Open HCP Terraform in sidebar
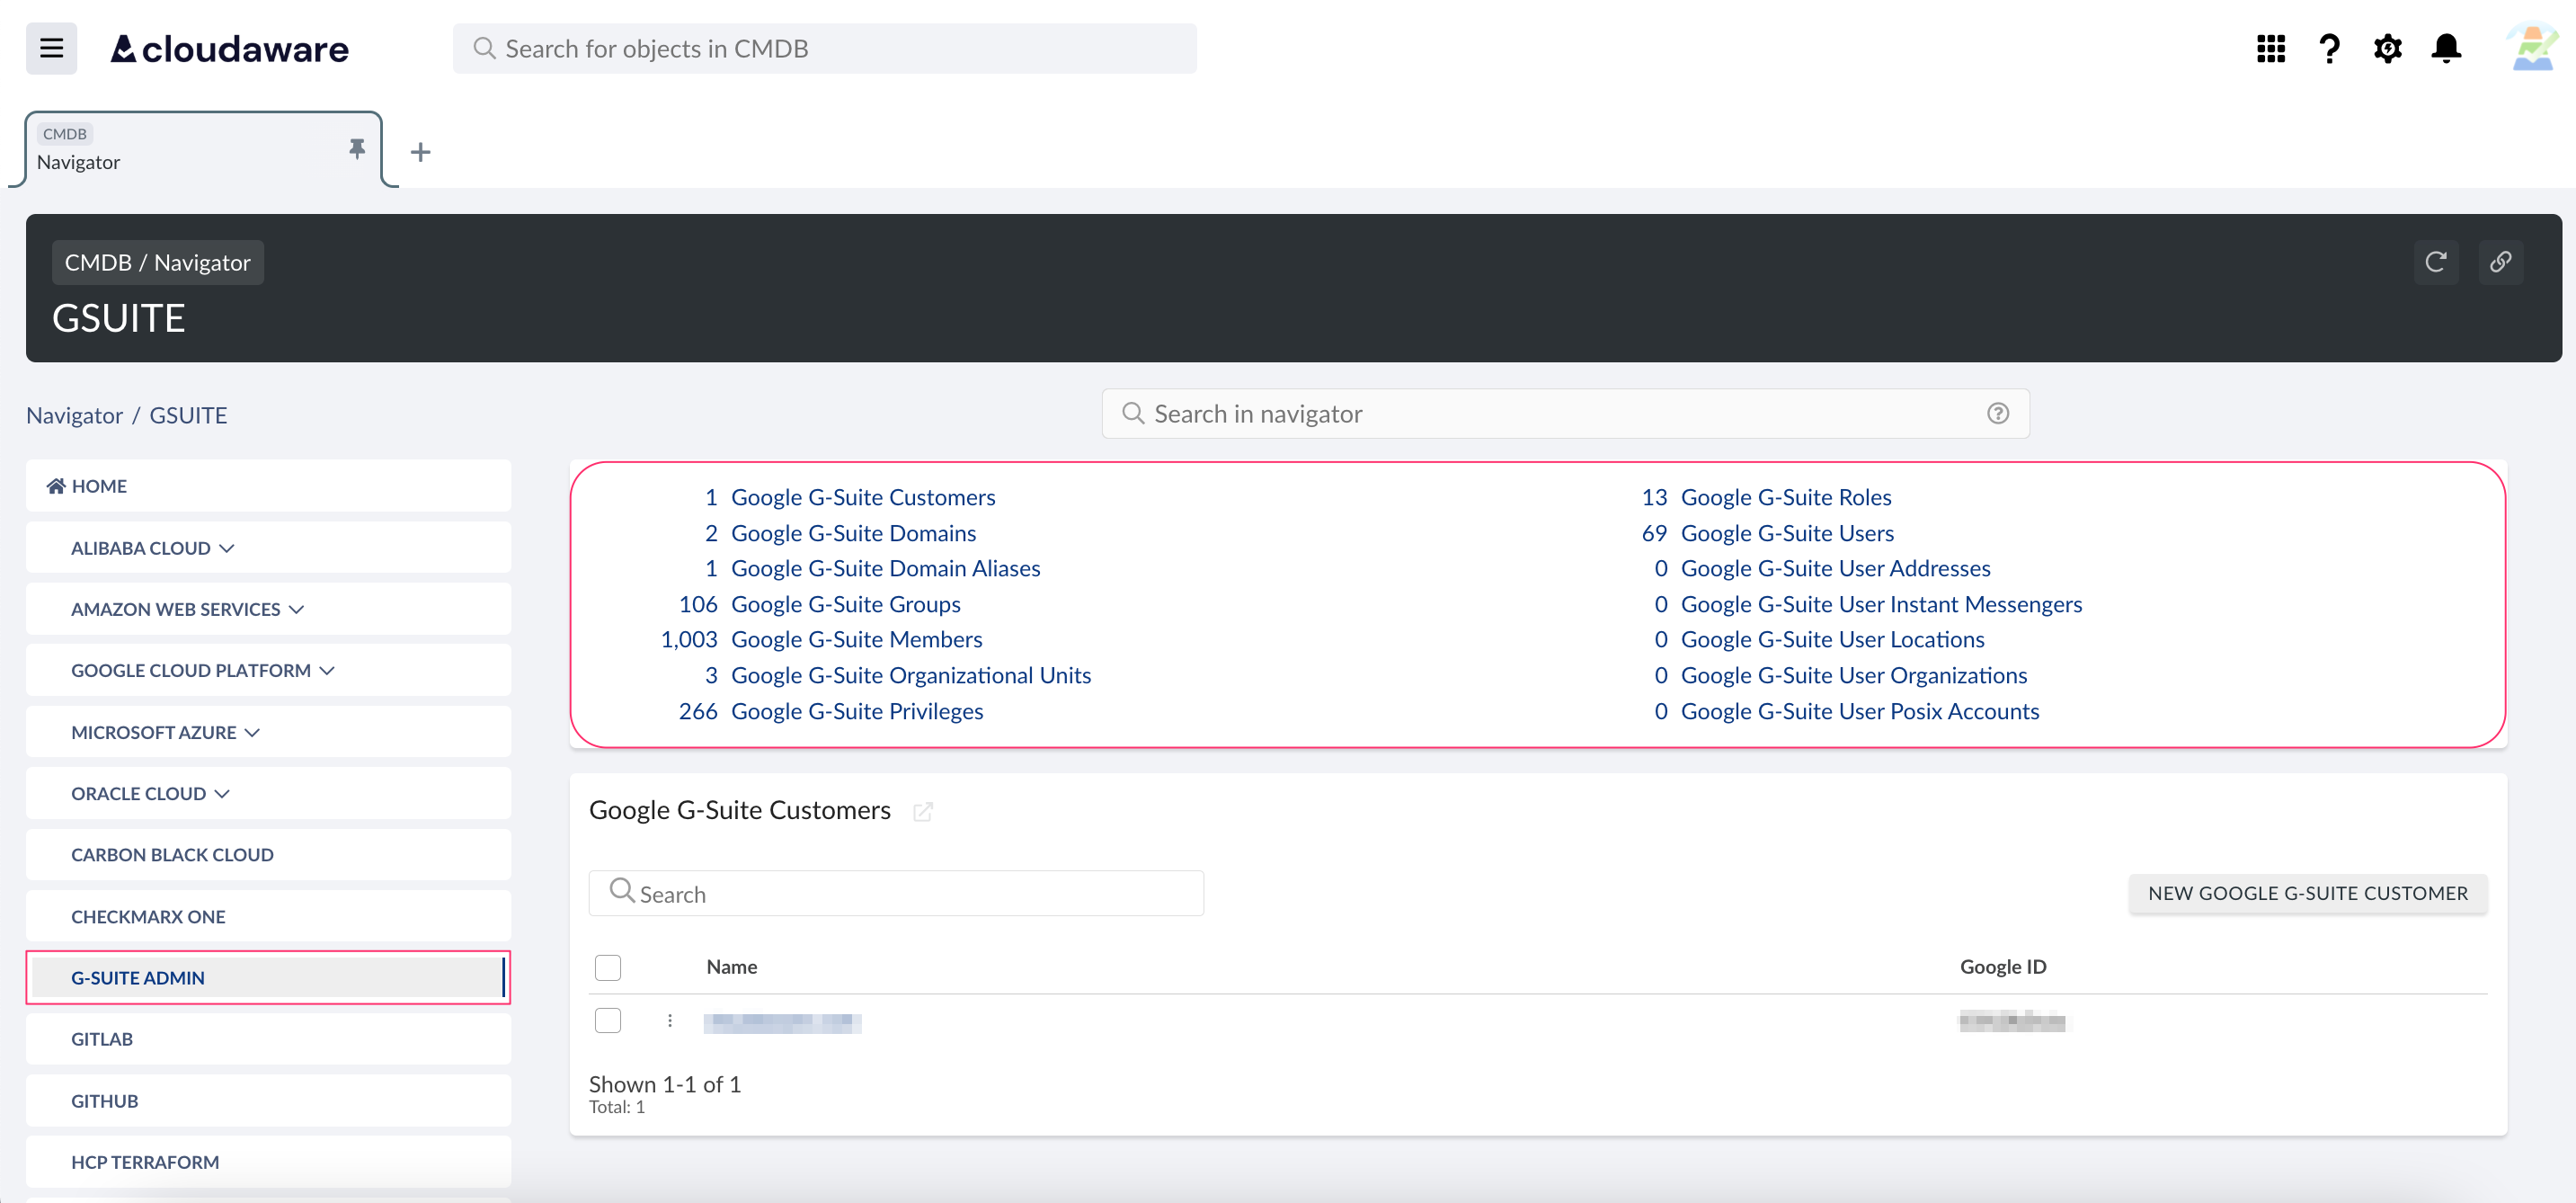2576x1203 pixels. point(268,1162)
